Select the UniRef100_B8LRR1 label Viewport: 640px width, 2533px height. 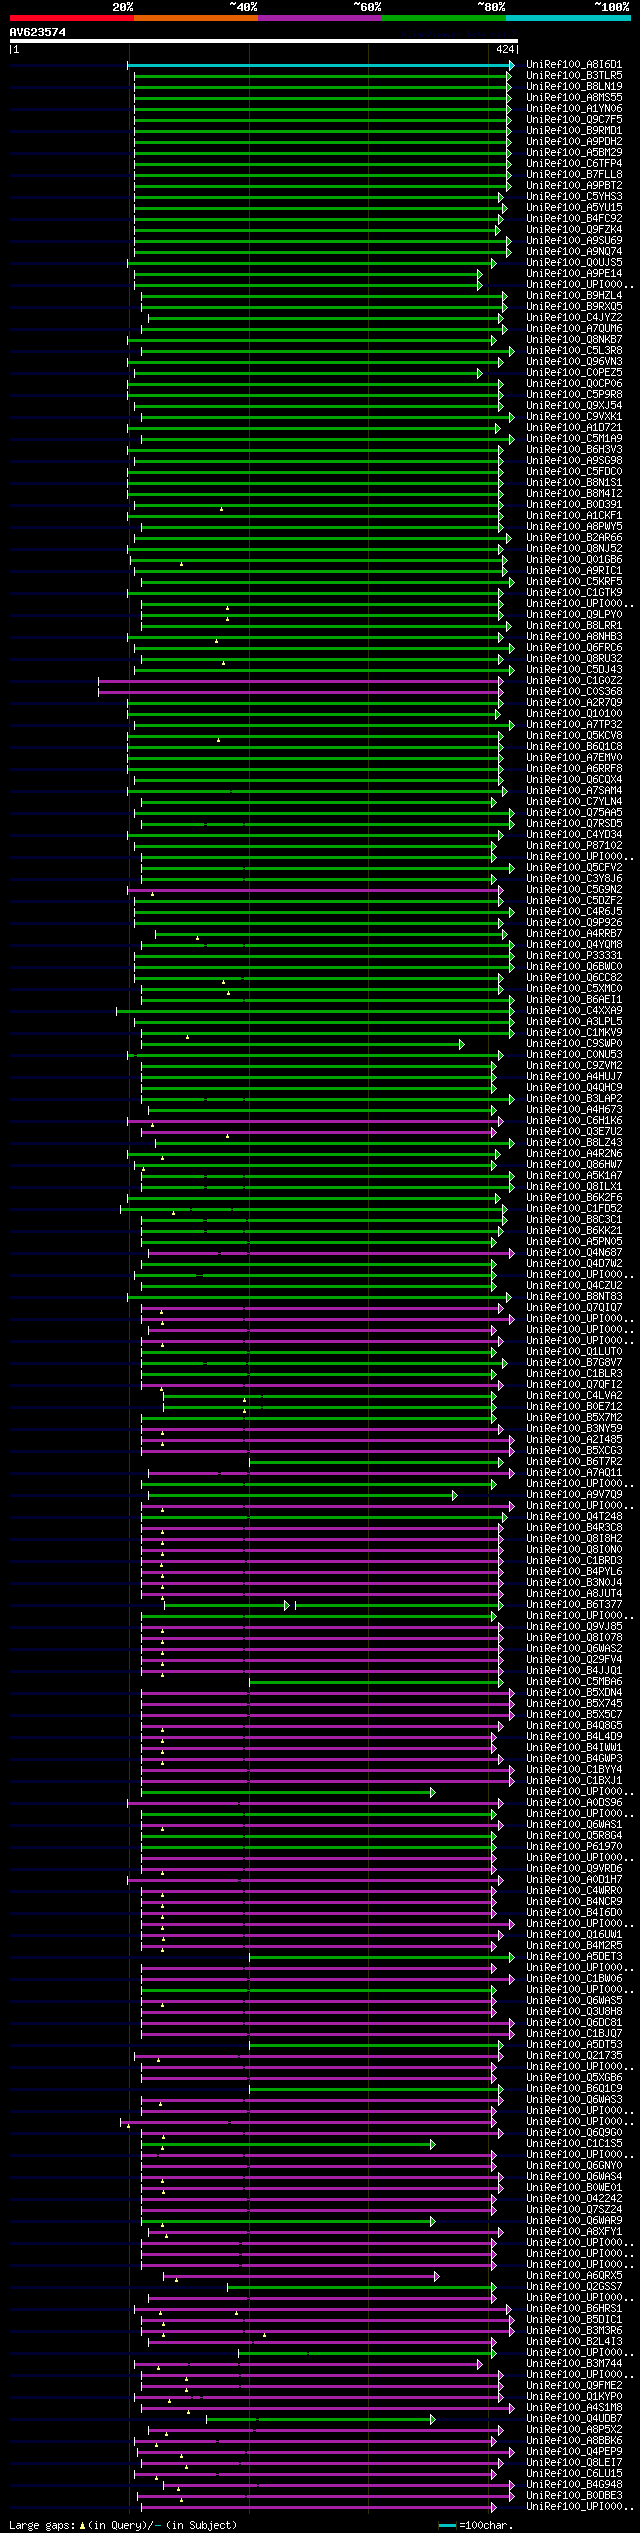574,626
